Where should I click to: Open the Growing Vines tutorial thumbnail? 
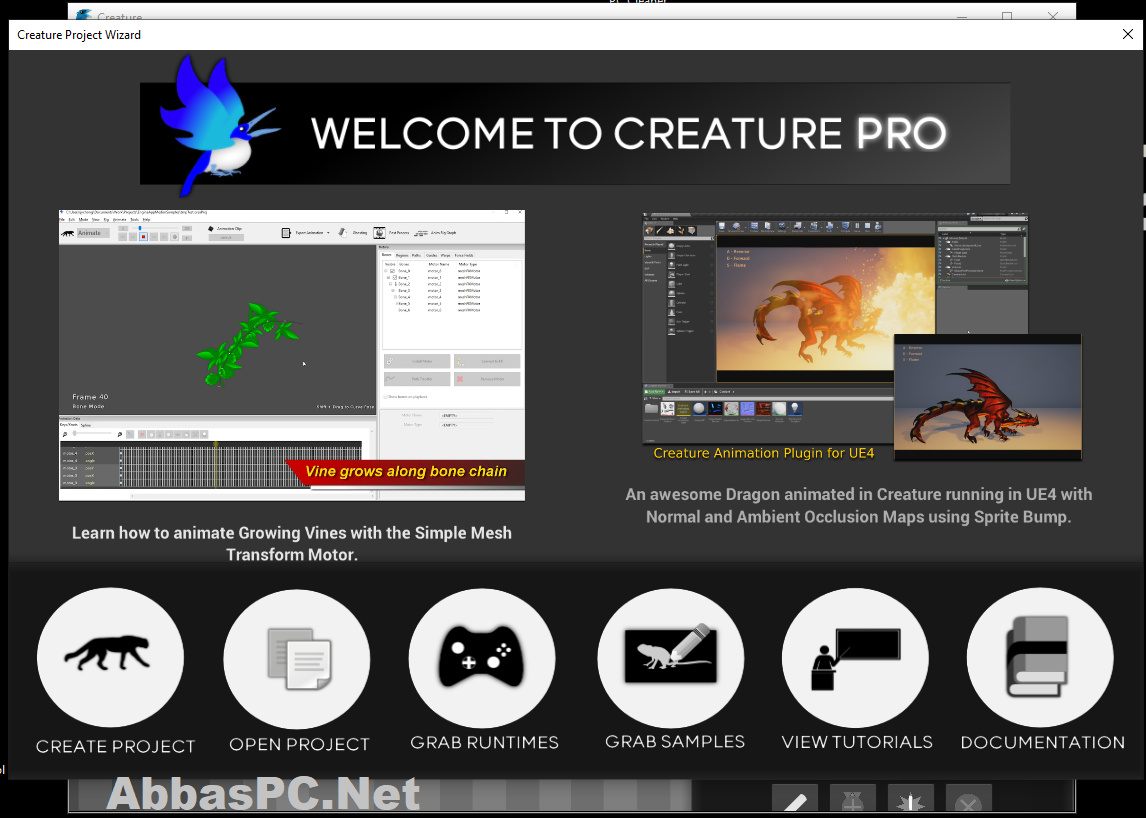pos(292,355)
